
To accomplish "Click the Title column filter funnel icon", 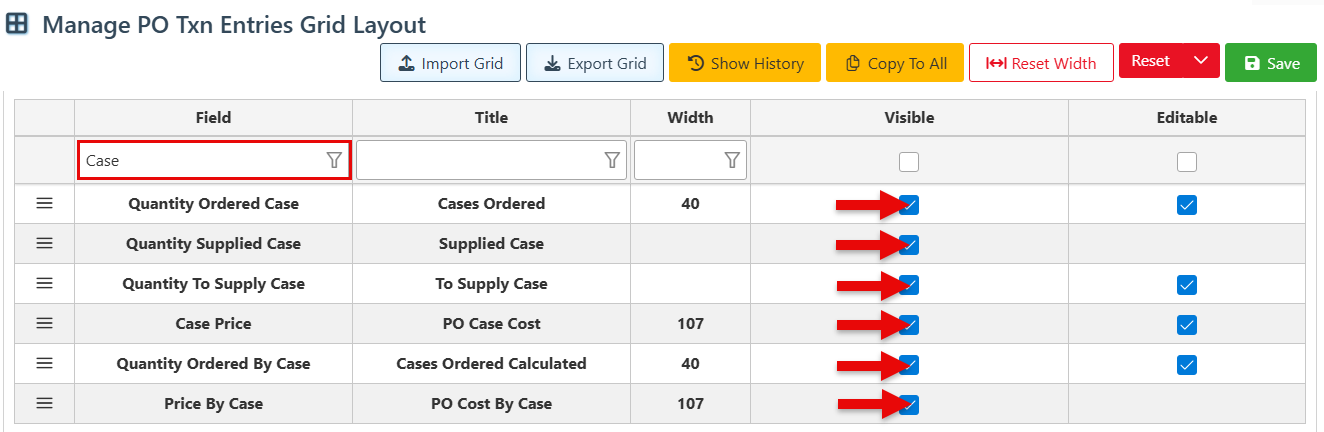I will 612,160.
